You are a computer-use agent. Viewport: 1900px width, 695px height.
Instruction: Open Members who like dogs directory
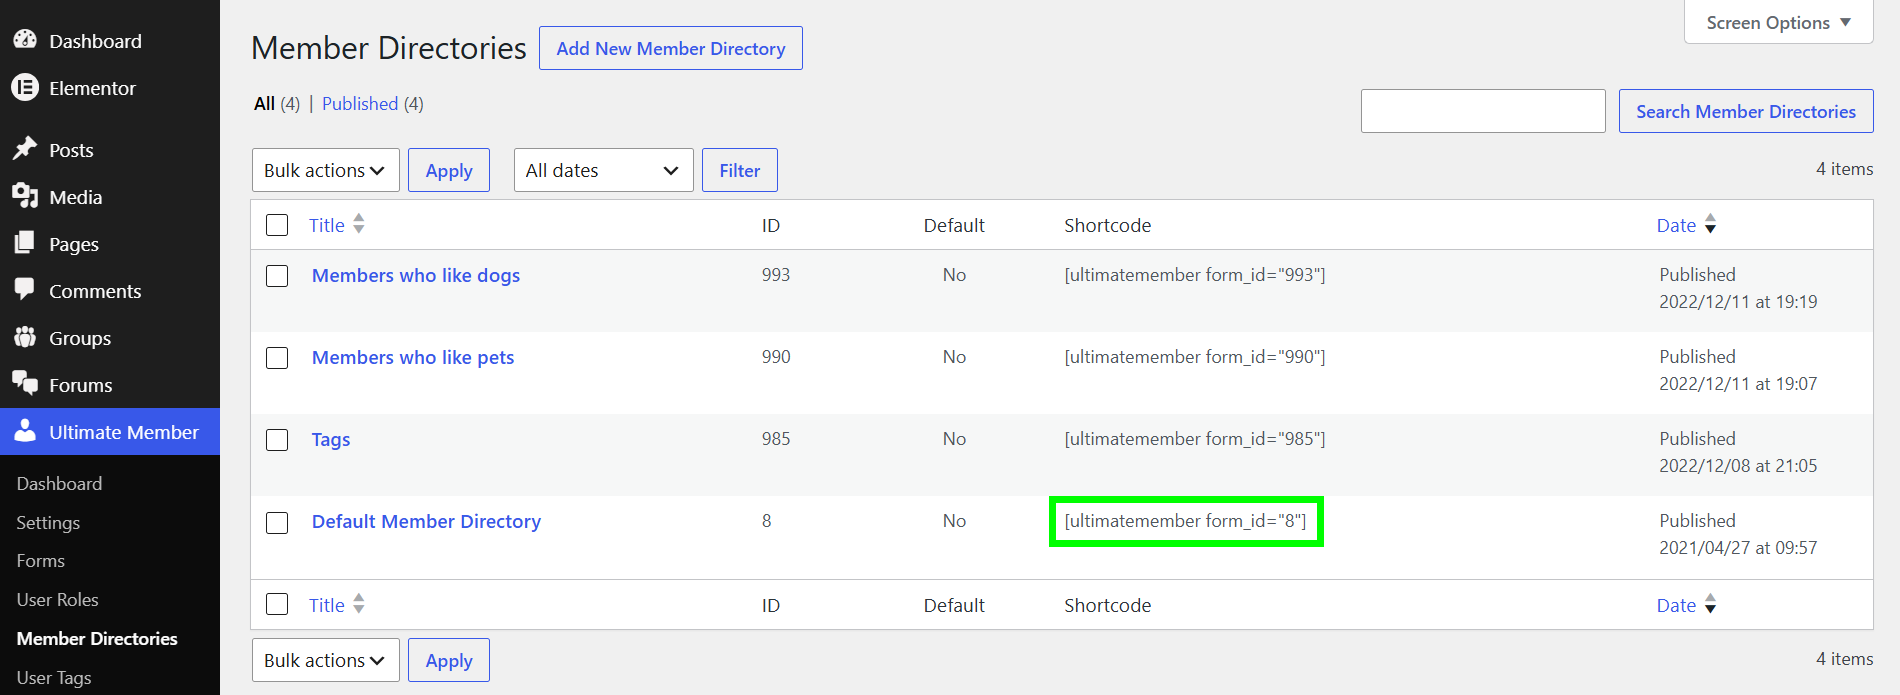pos(416,276)
